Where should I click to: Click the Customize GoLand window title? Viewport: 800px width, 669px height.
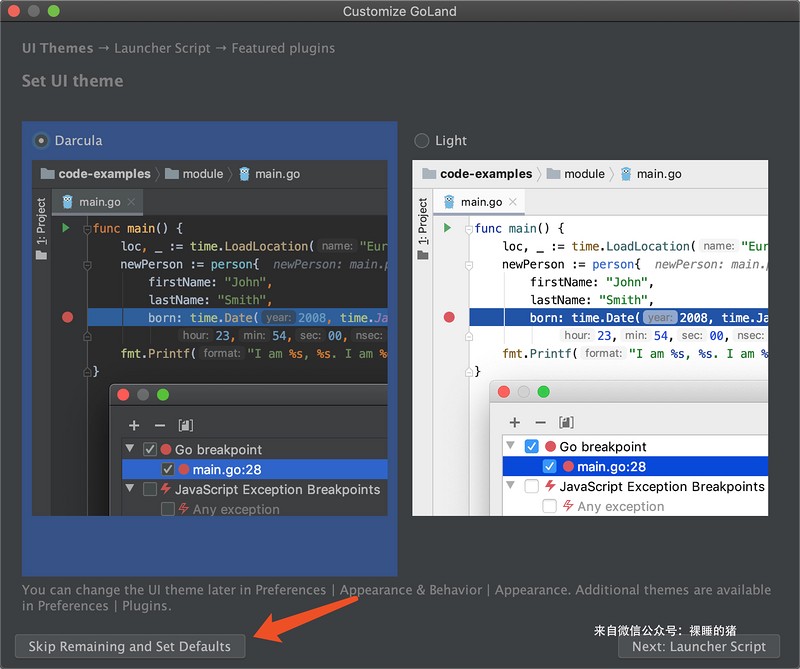point(399,11)
